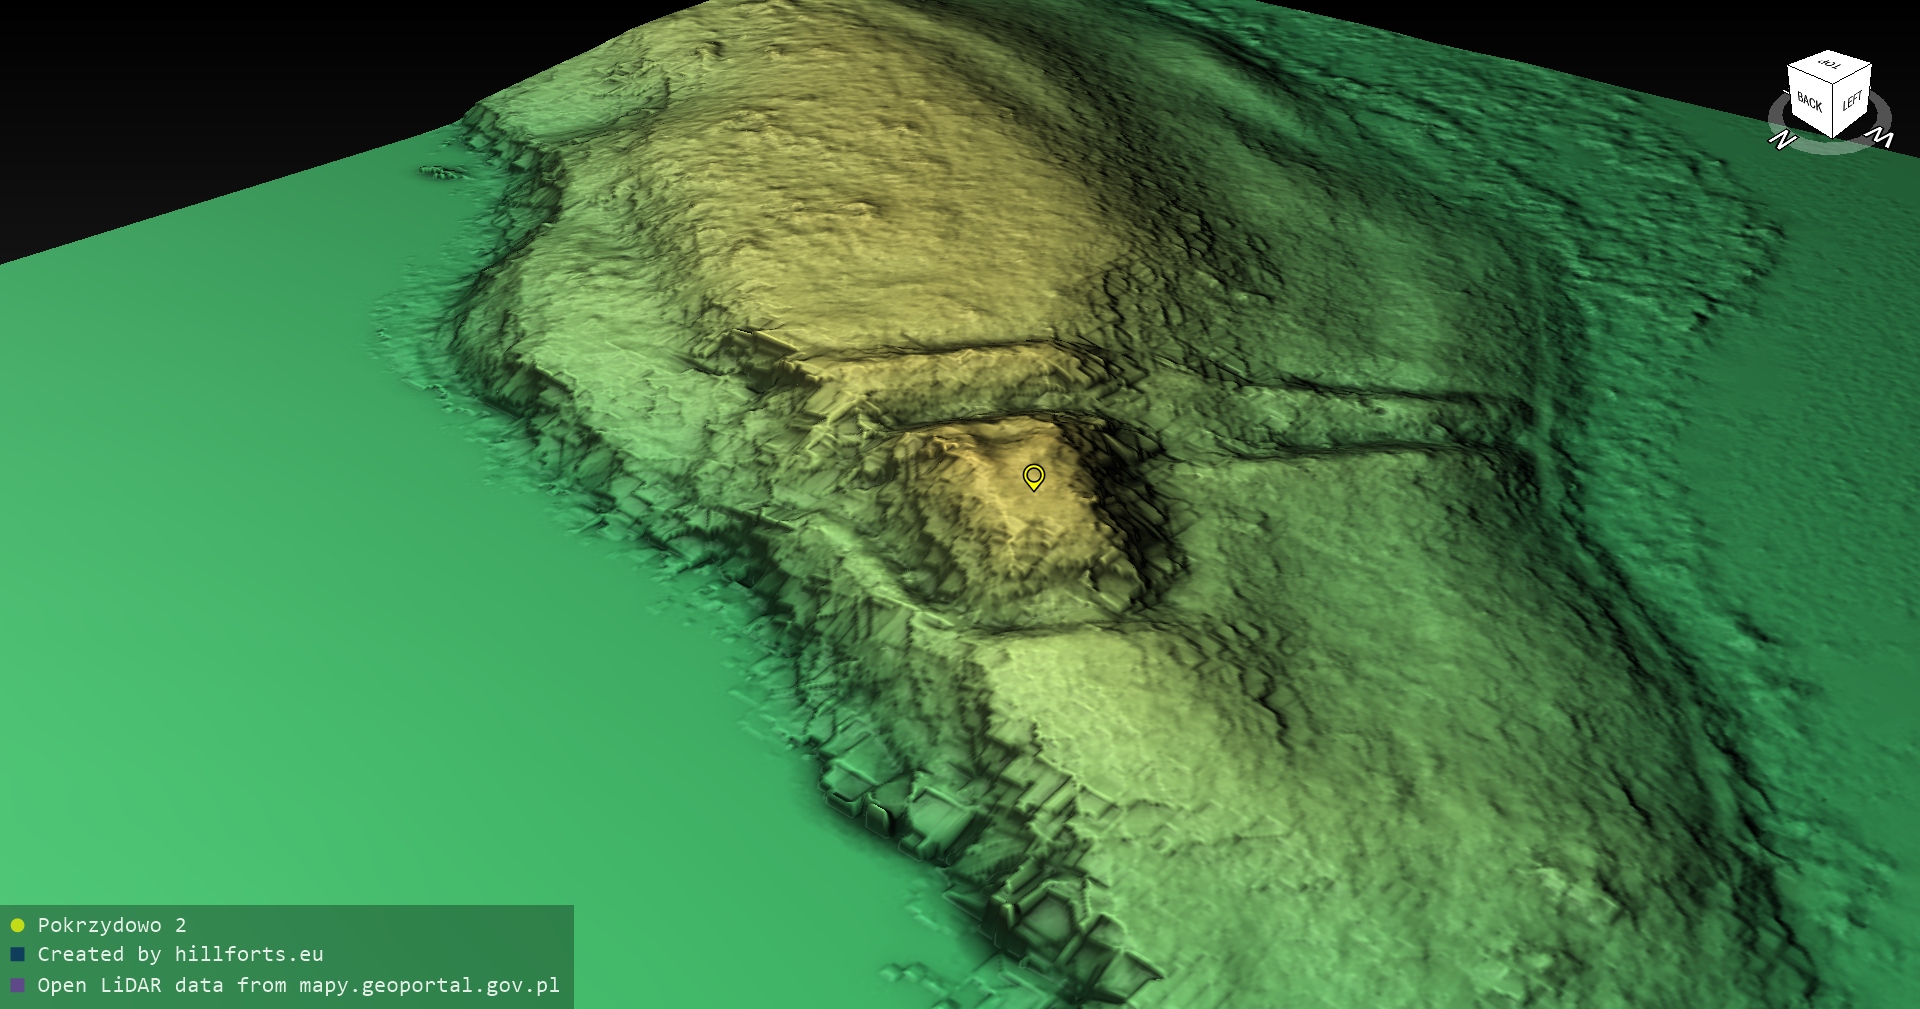1920x1009 pixels.
Task: Click the BACK face of the navigation cube
Action: (x=1809, y=101)
